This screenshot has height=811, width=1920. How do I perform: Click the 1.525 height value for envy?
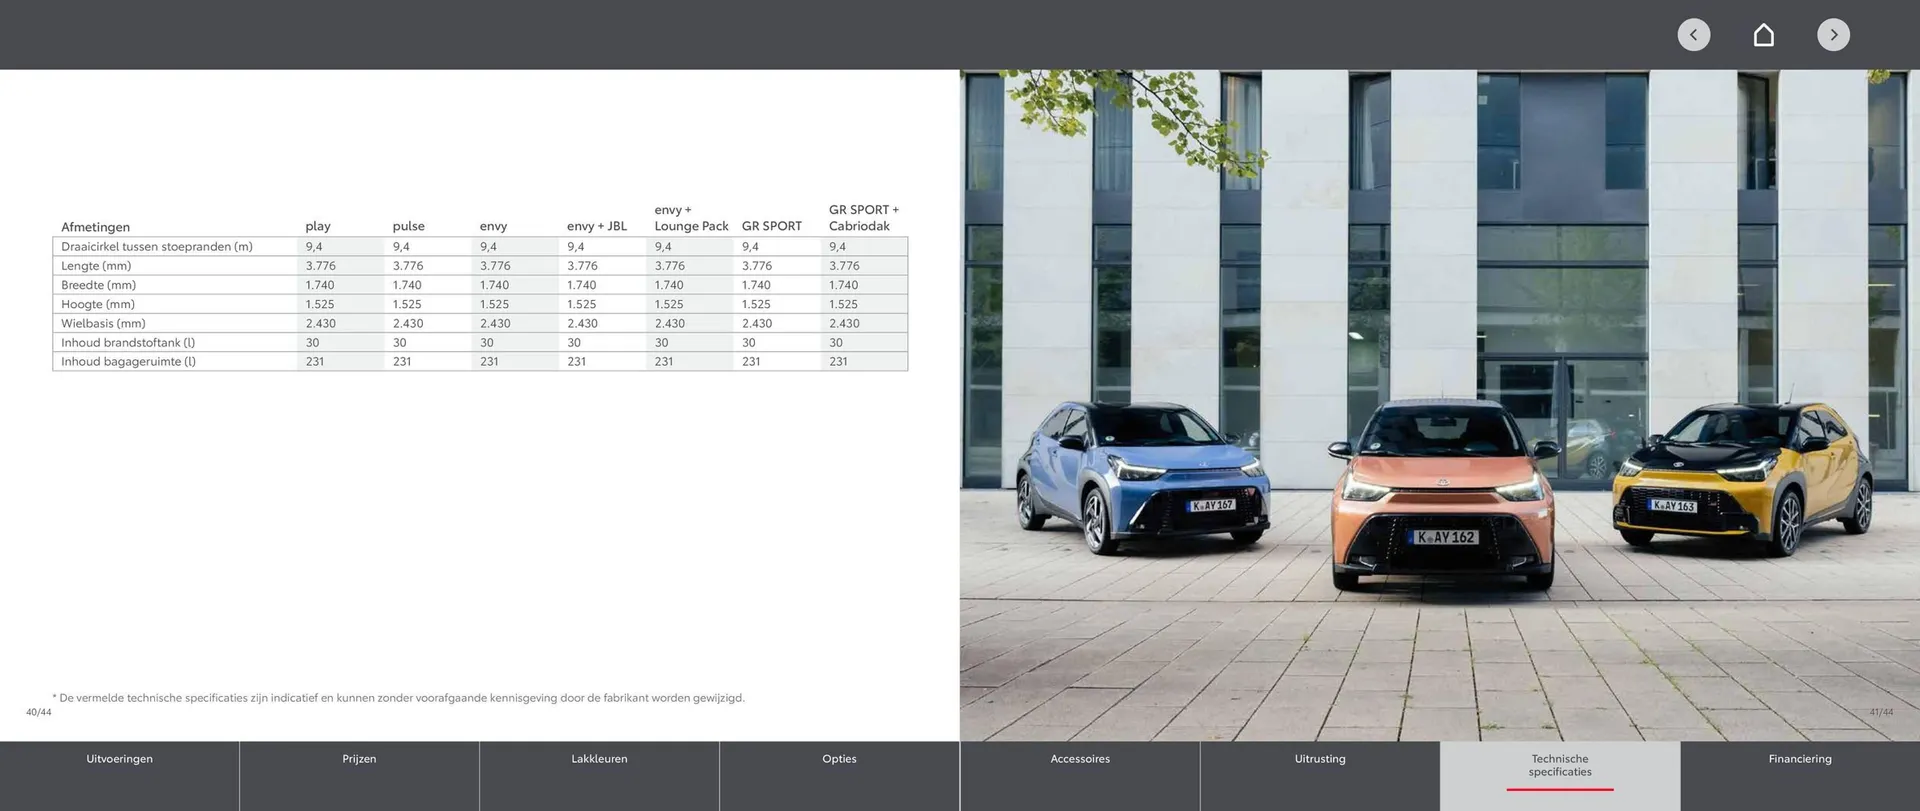(494, 304)
